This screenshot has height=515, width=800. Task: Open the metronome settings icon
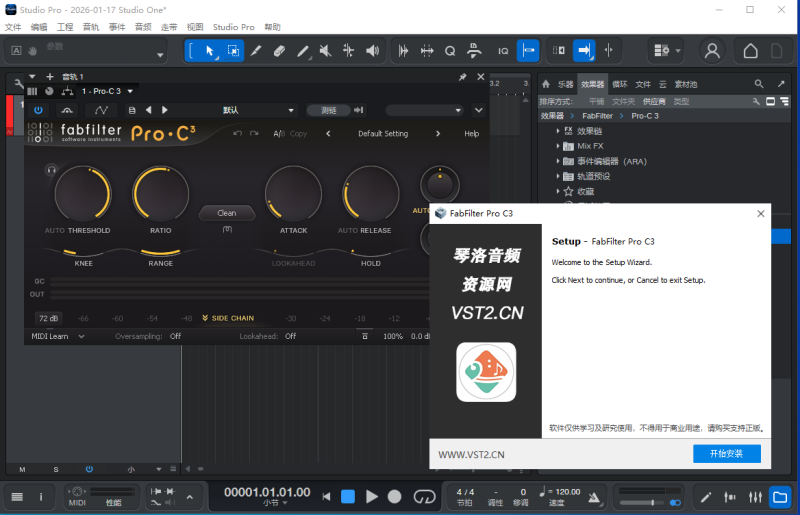(x=593, y=497)
